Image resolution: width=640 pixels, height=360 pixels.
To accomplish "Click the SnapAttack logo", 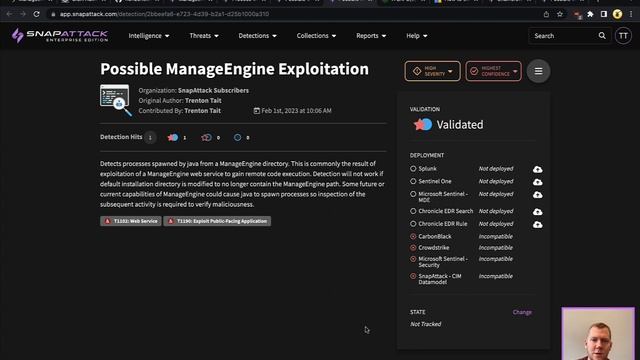I will coord(60,36).
